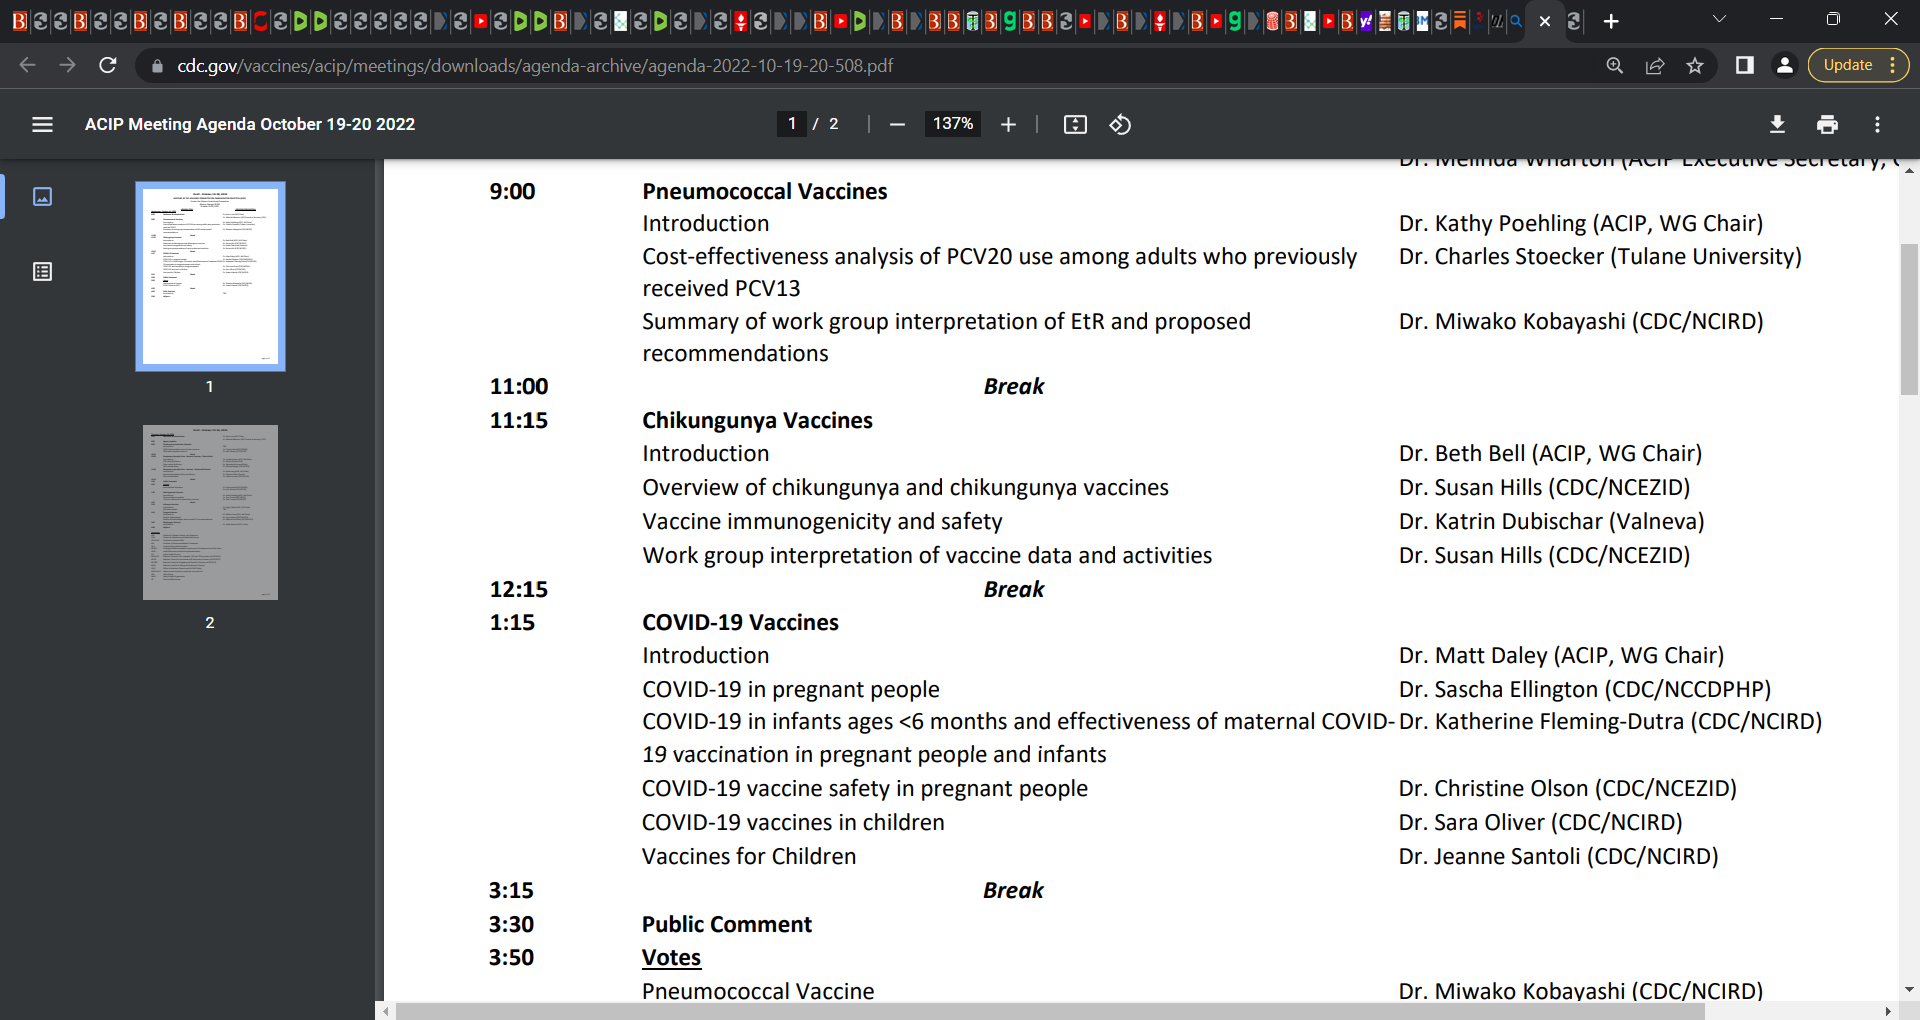This screenshot has height=1020, width=1920.
Task: Click the vertical scrollbar thumb
Action: [x=1909, y=318]
